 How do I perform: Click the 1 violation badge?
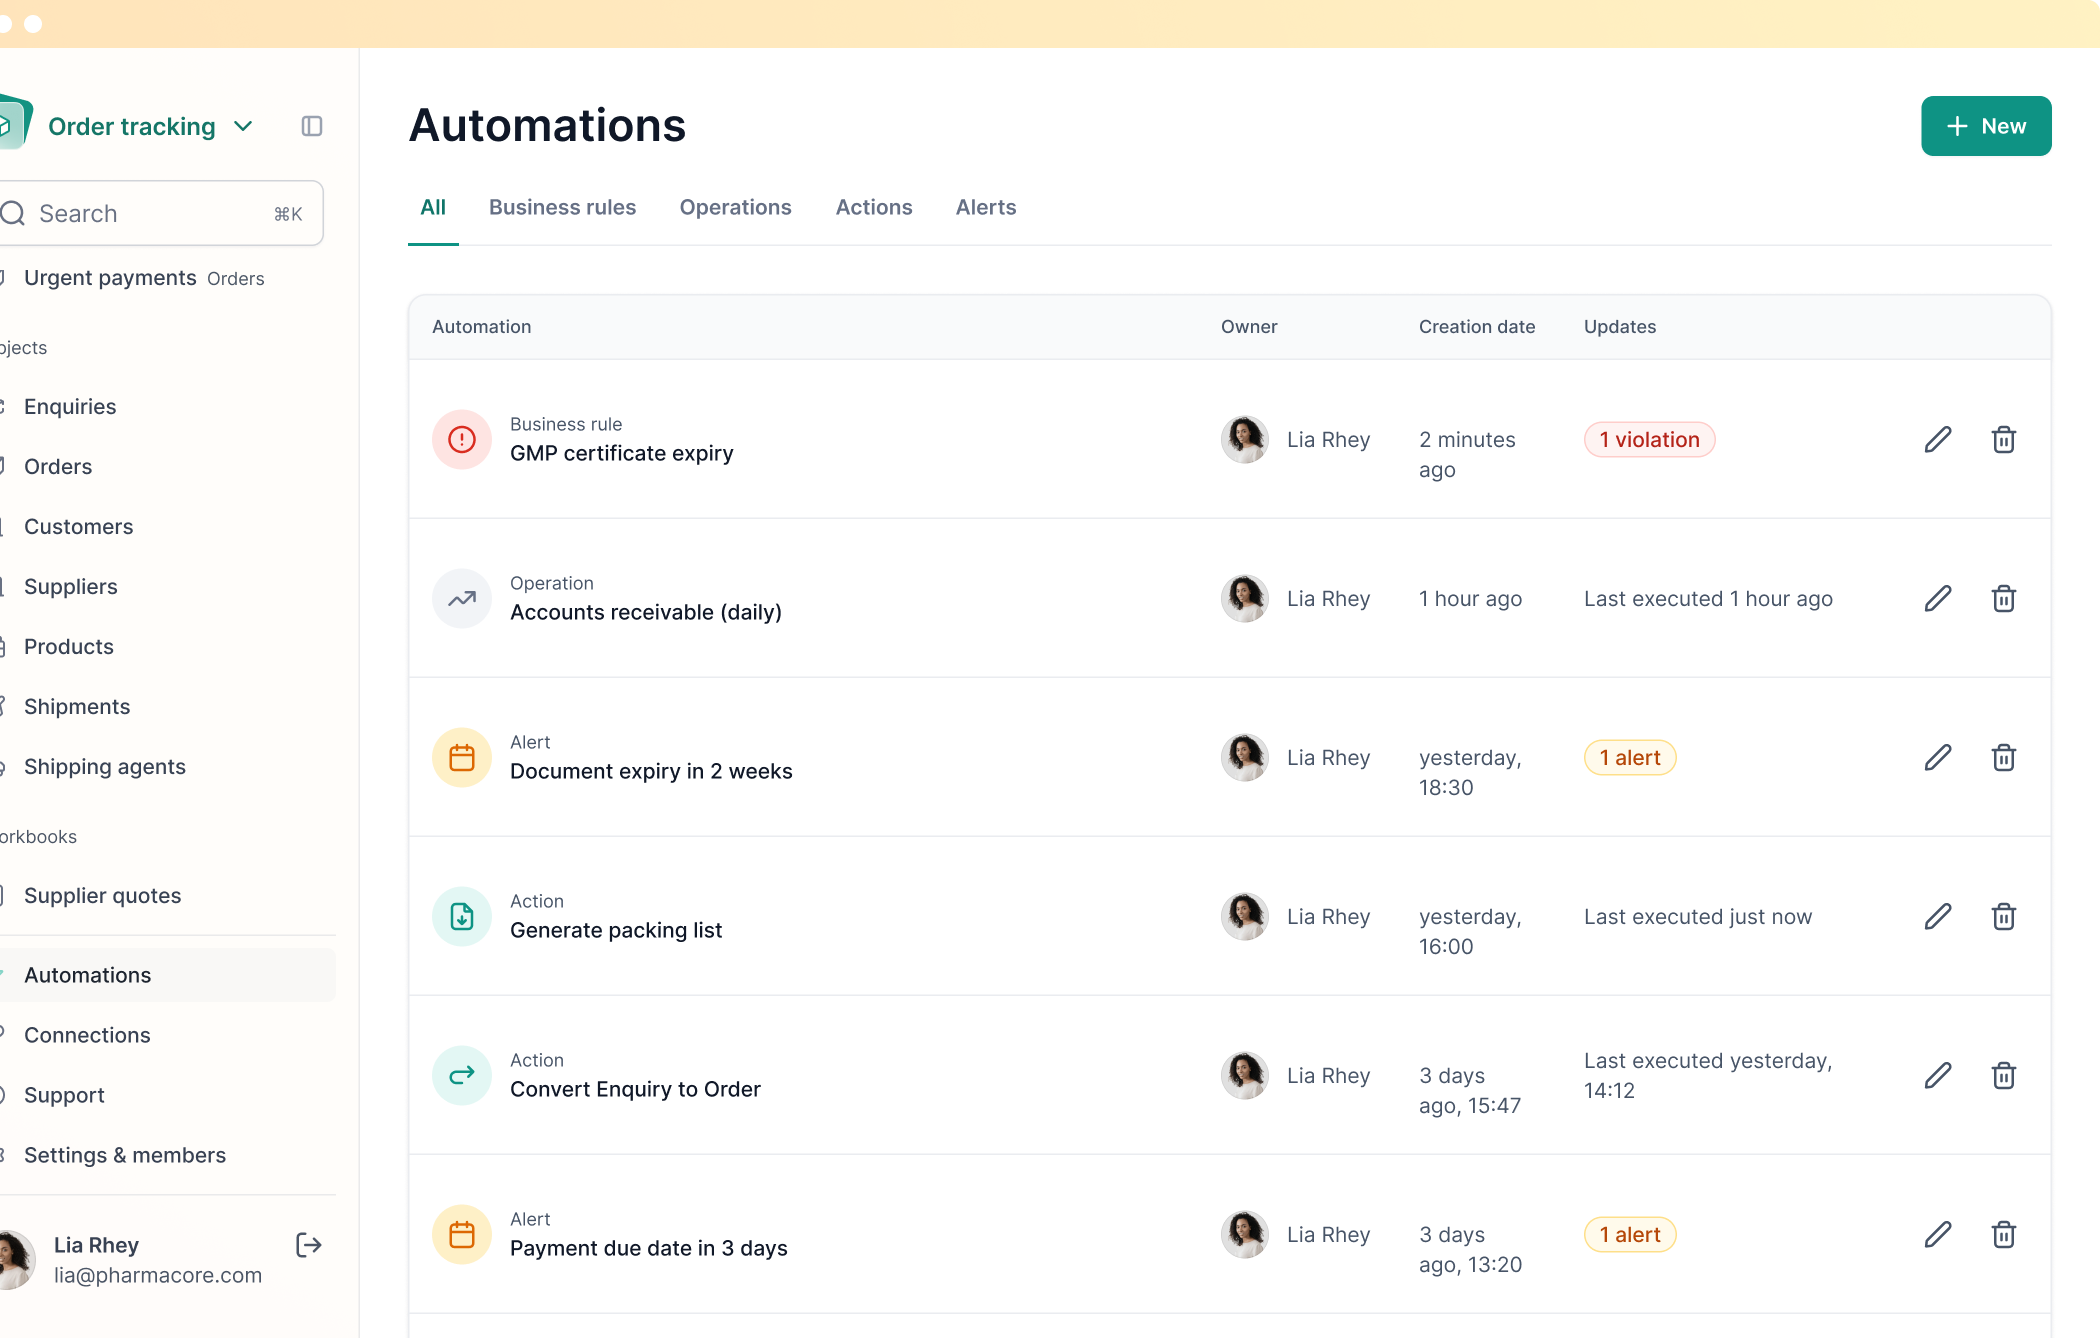(x=1648, y=440)
